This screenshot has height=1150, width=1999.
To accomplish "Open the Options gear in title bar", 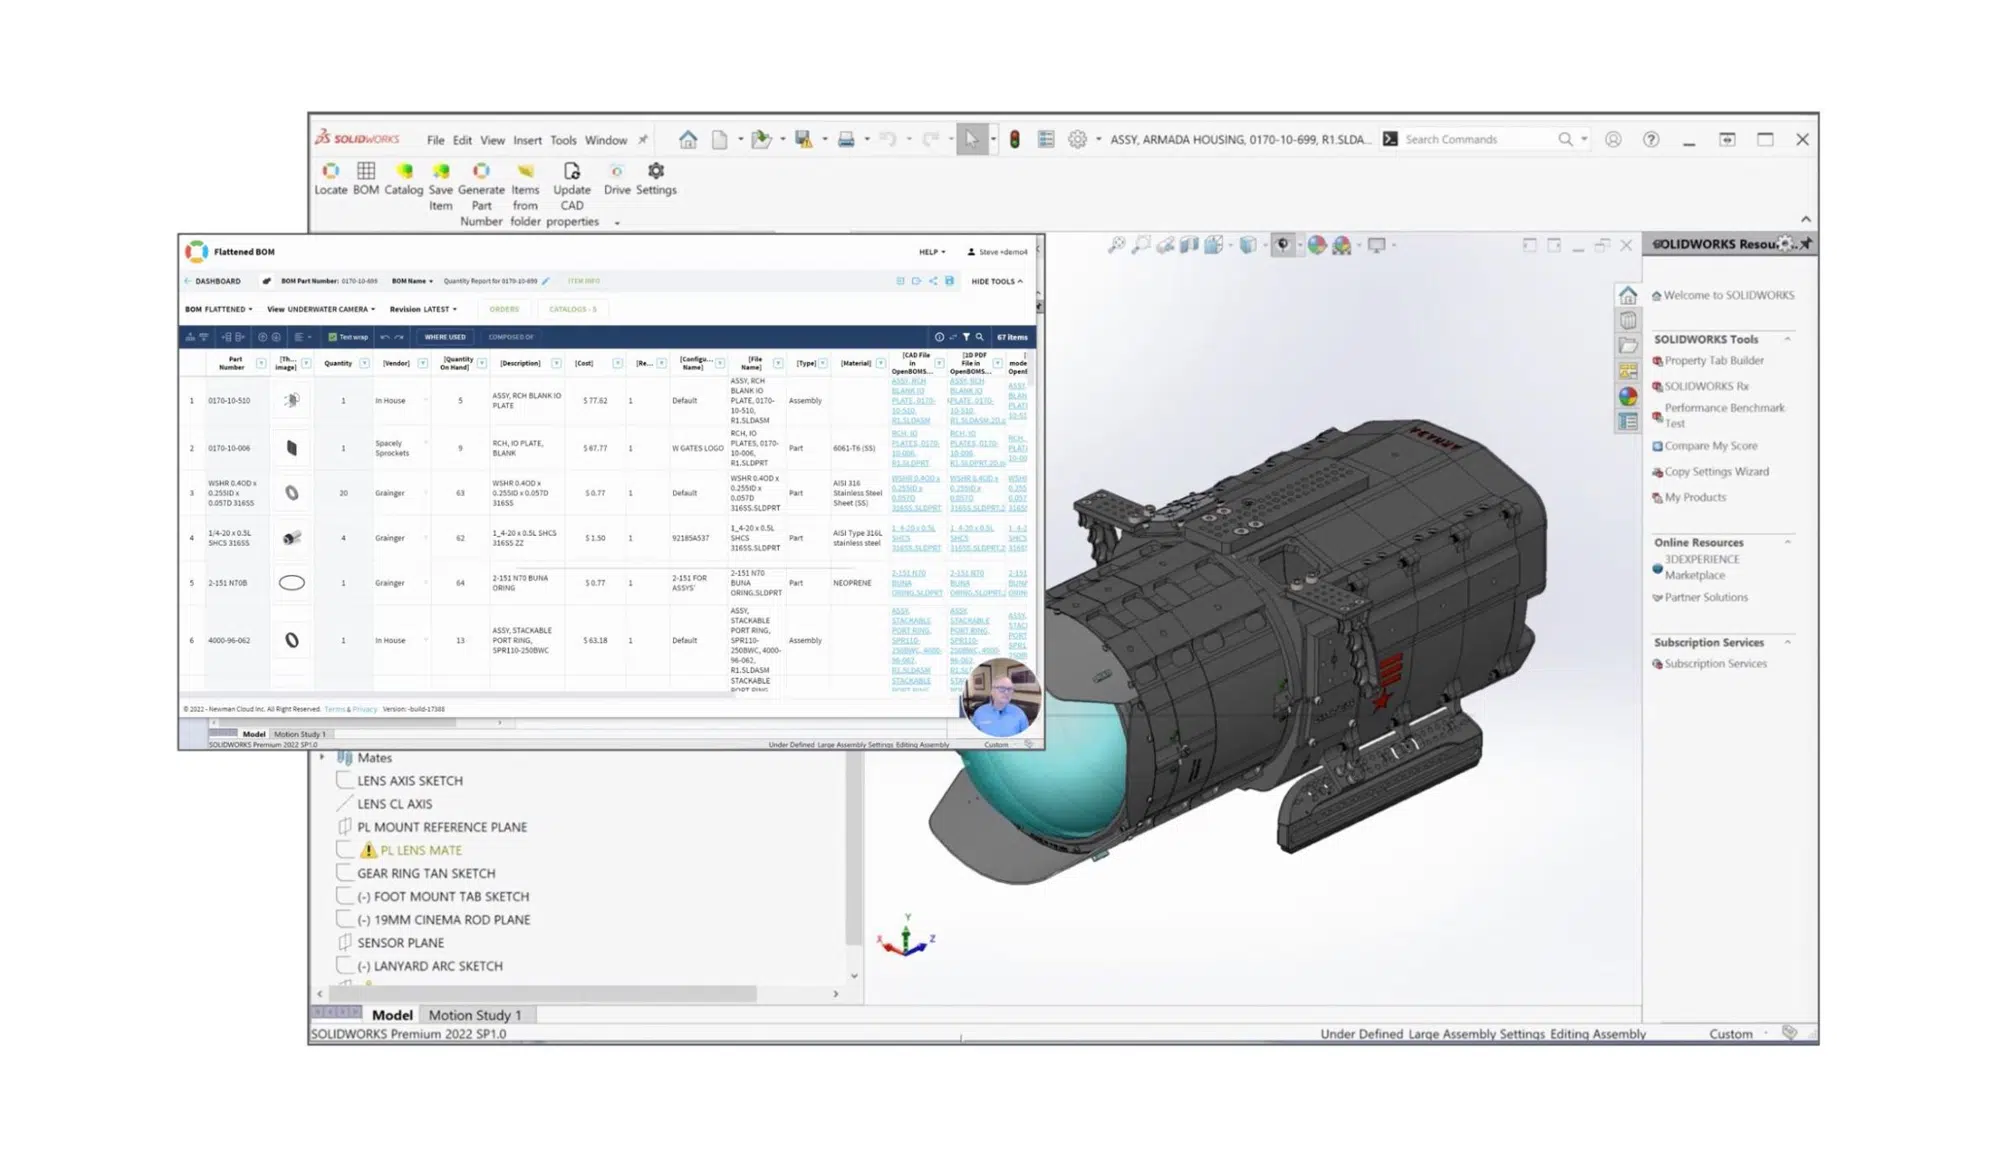I will click(1077, 140).
